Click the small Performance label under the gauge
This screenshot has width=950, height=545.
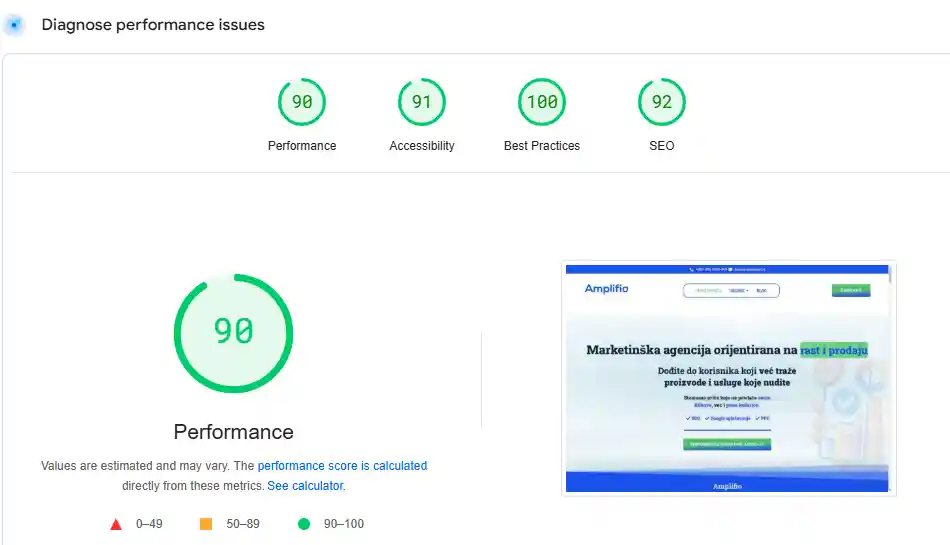coord(302,146)
